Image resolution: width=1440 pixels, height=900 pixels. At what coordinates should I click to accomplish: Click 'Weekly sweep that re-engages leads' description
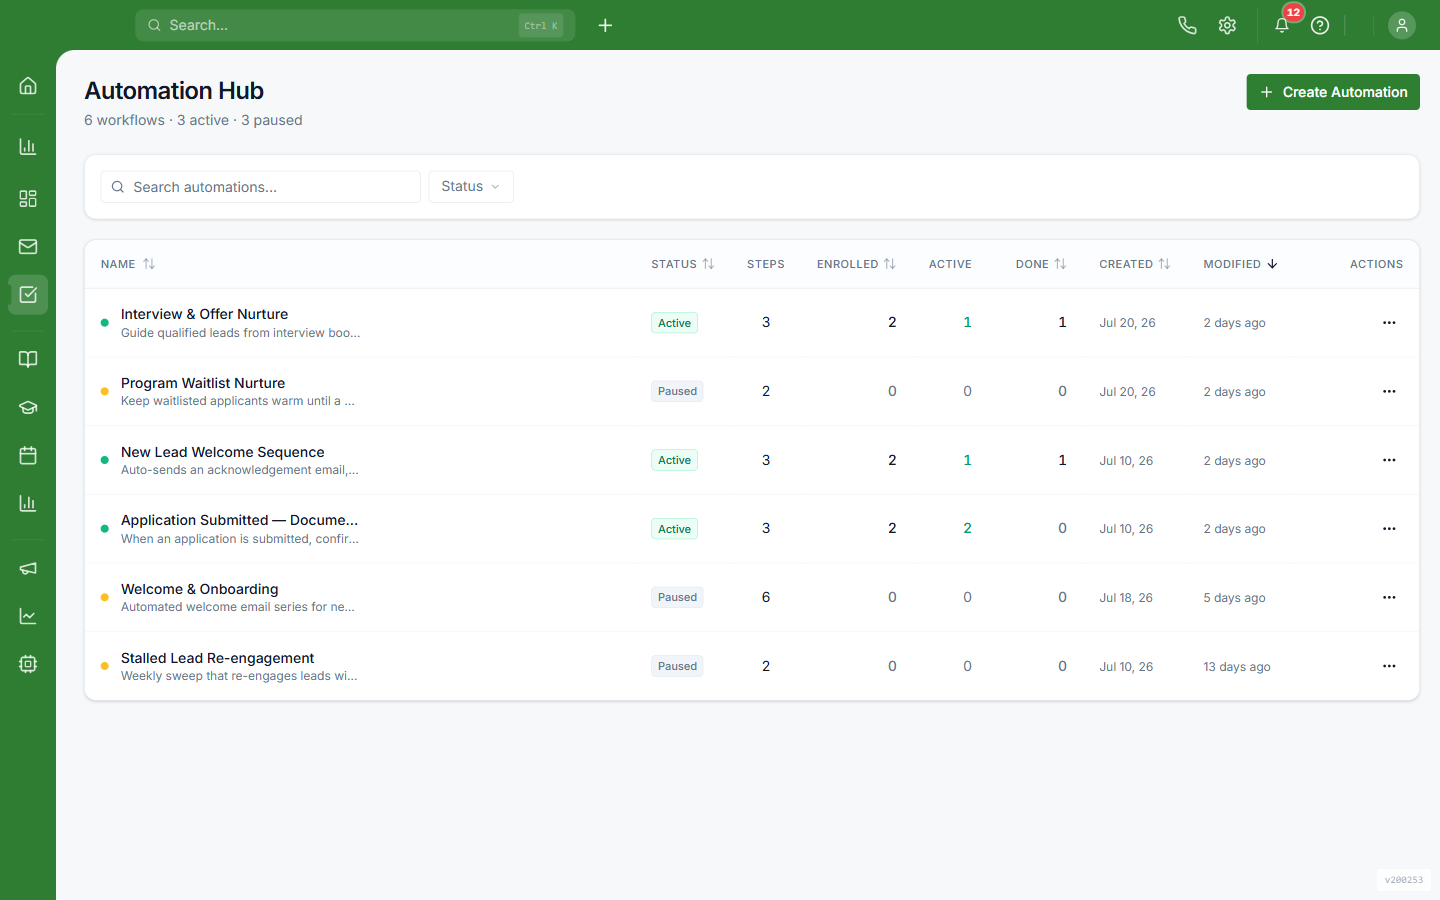(x=239, y=676)
